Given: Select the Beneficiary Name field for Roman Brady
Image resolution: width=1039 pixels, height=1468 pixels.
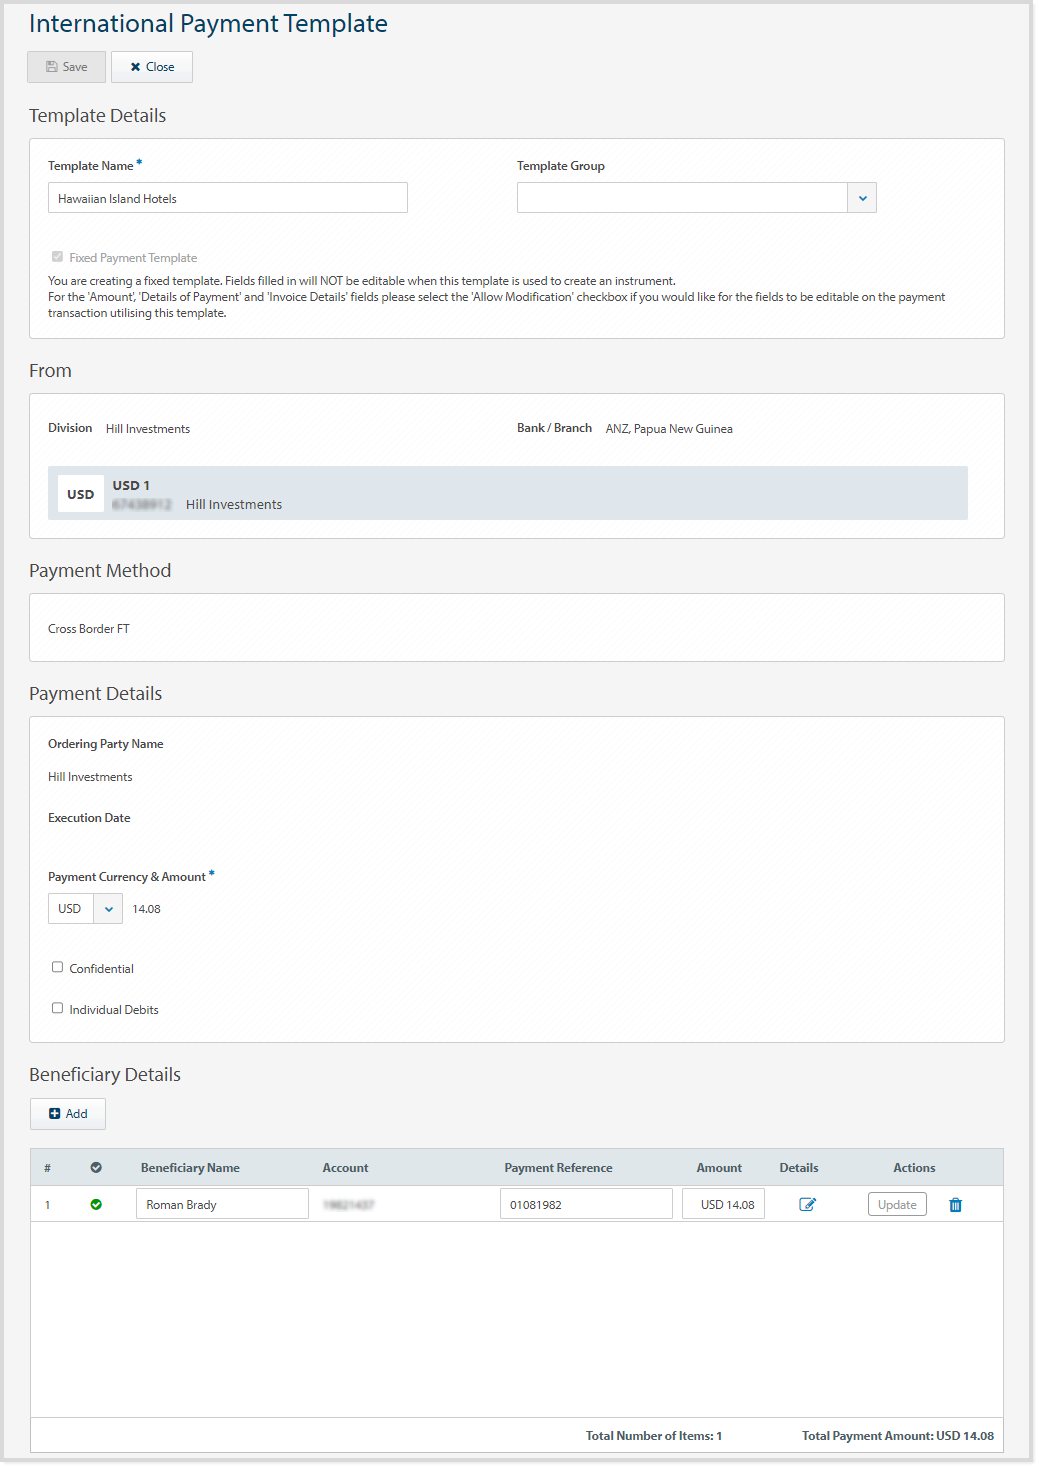Looking at the screenshot, I should tap(221, 1203).
